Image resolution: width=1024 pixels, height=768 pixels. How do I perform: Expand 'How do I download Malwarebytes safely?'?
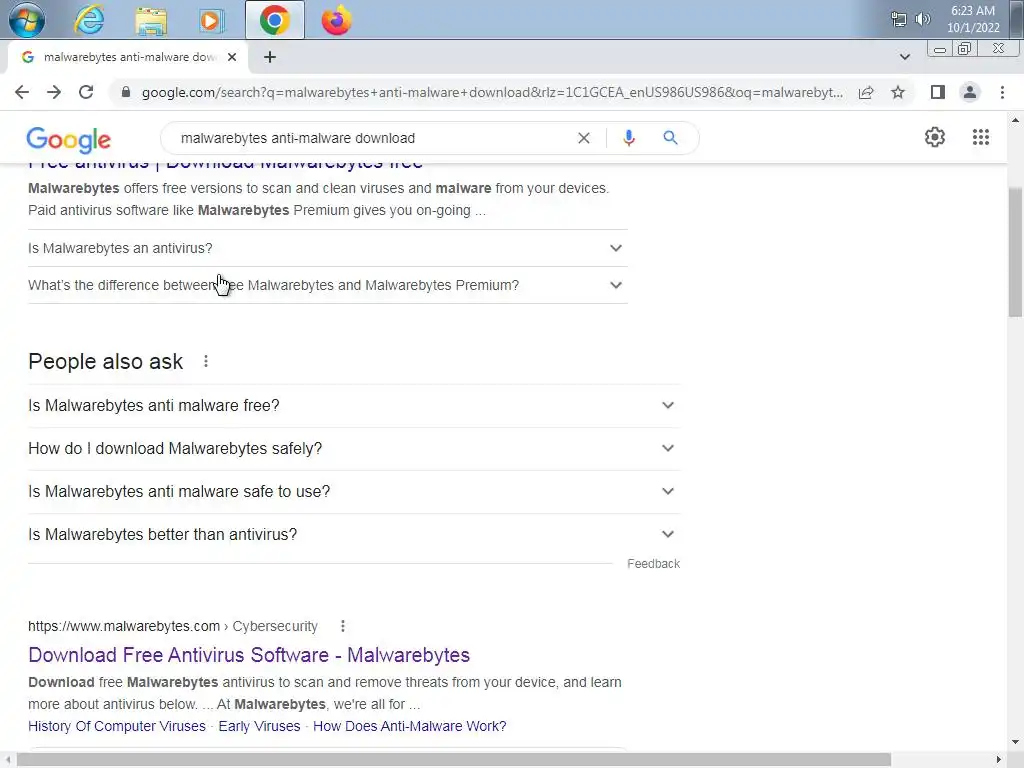coord(354,449)
